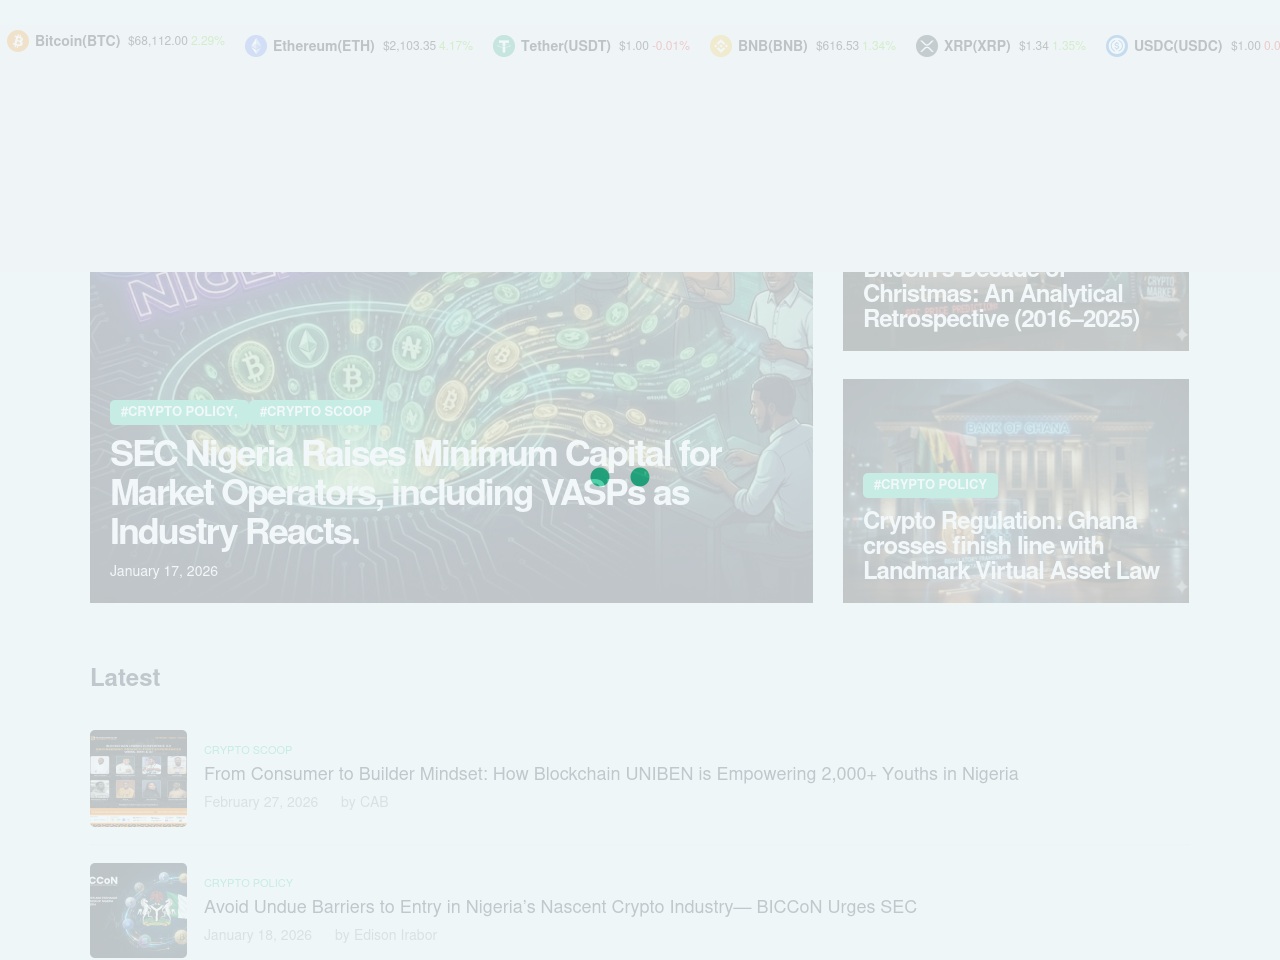
Task: Click the XRP coin icon in ticker
Action: [927, 46]
